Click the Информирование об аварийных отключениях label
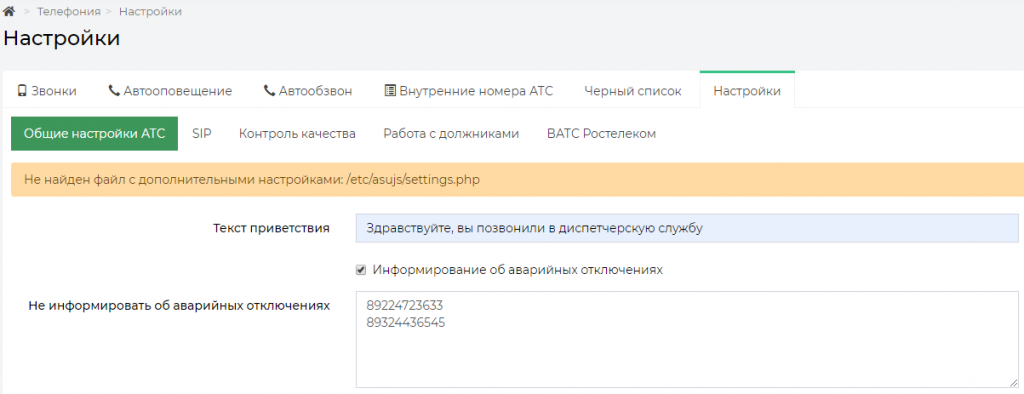 [517, 270]
